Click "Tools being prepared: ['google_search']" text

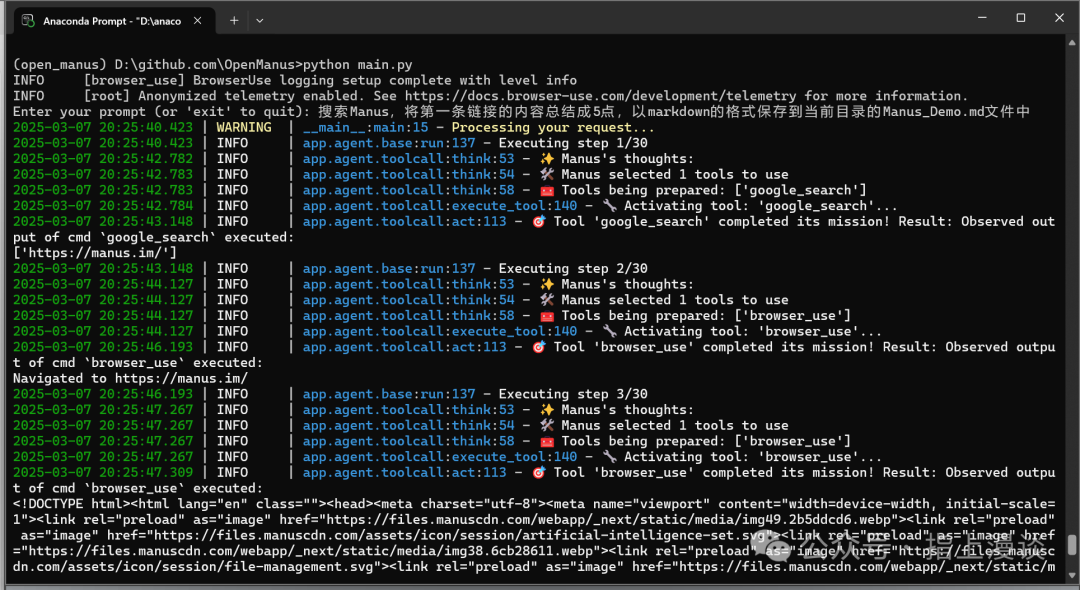(714, 190)
